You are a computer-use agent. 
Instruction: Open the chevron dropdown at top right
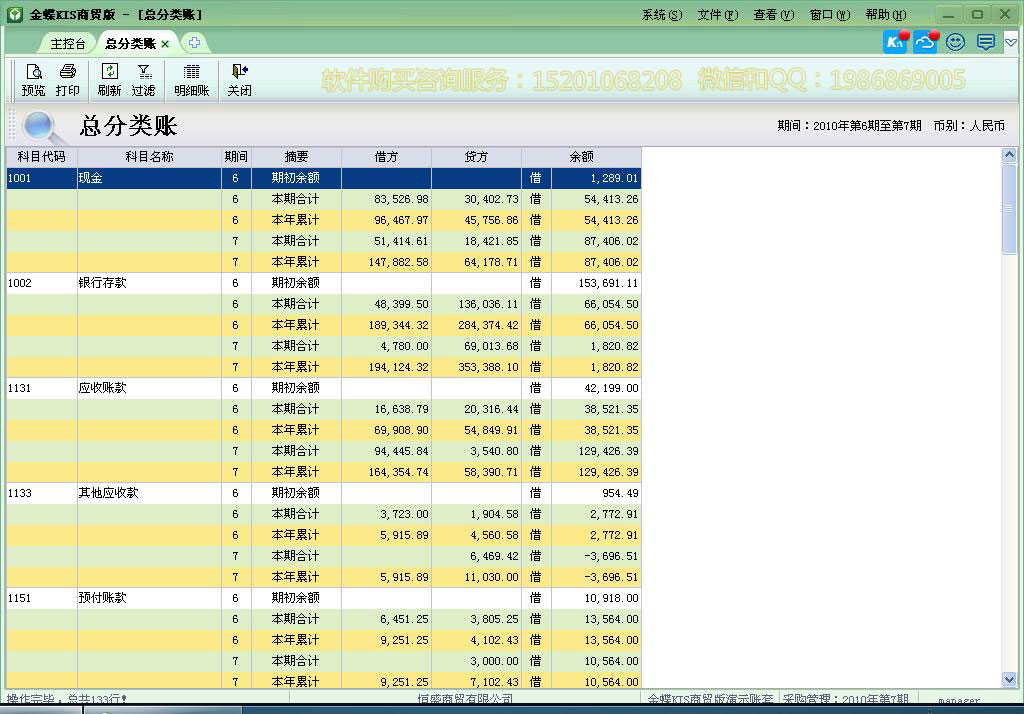tap(1009, 44)
